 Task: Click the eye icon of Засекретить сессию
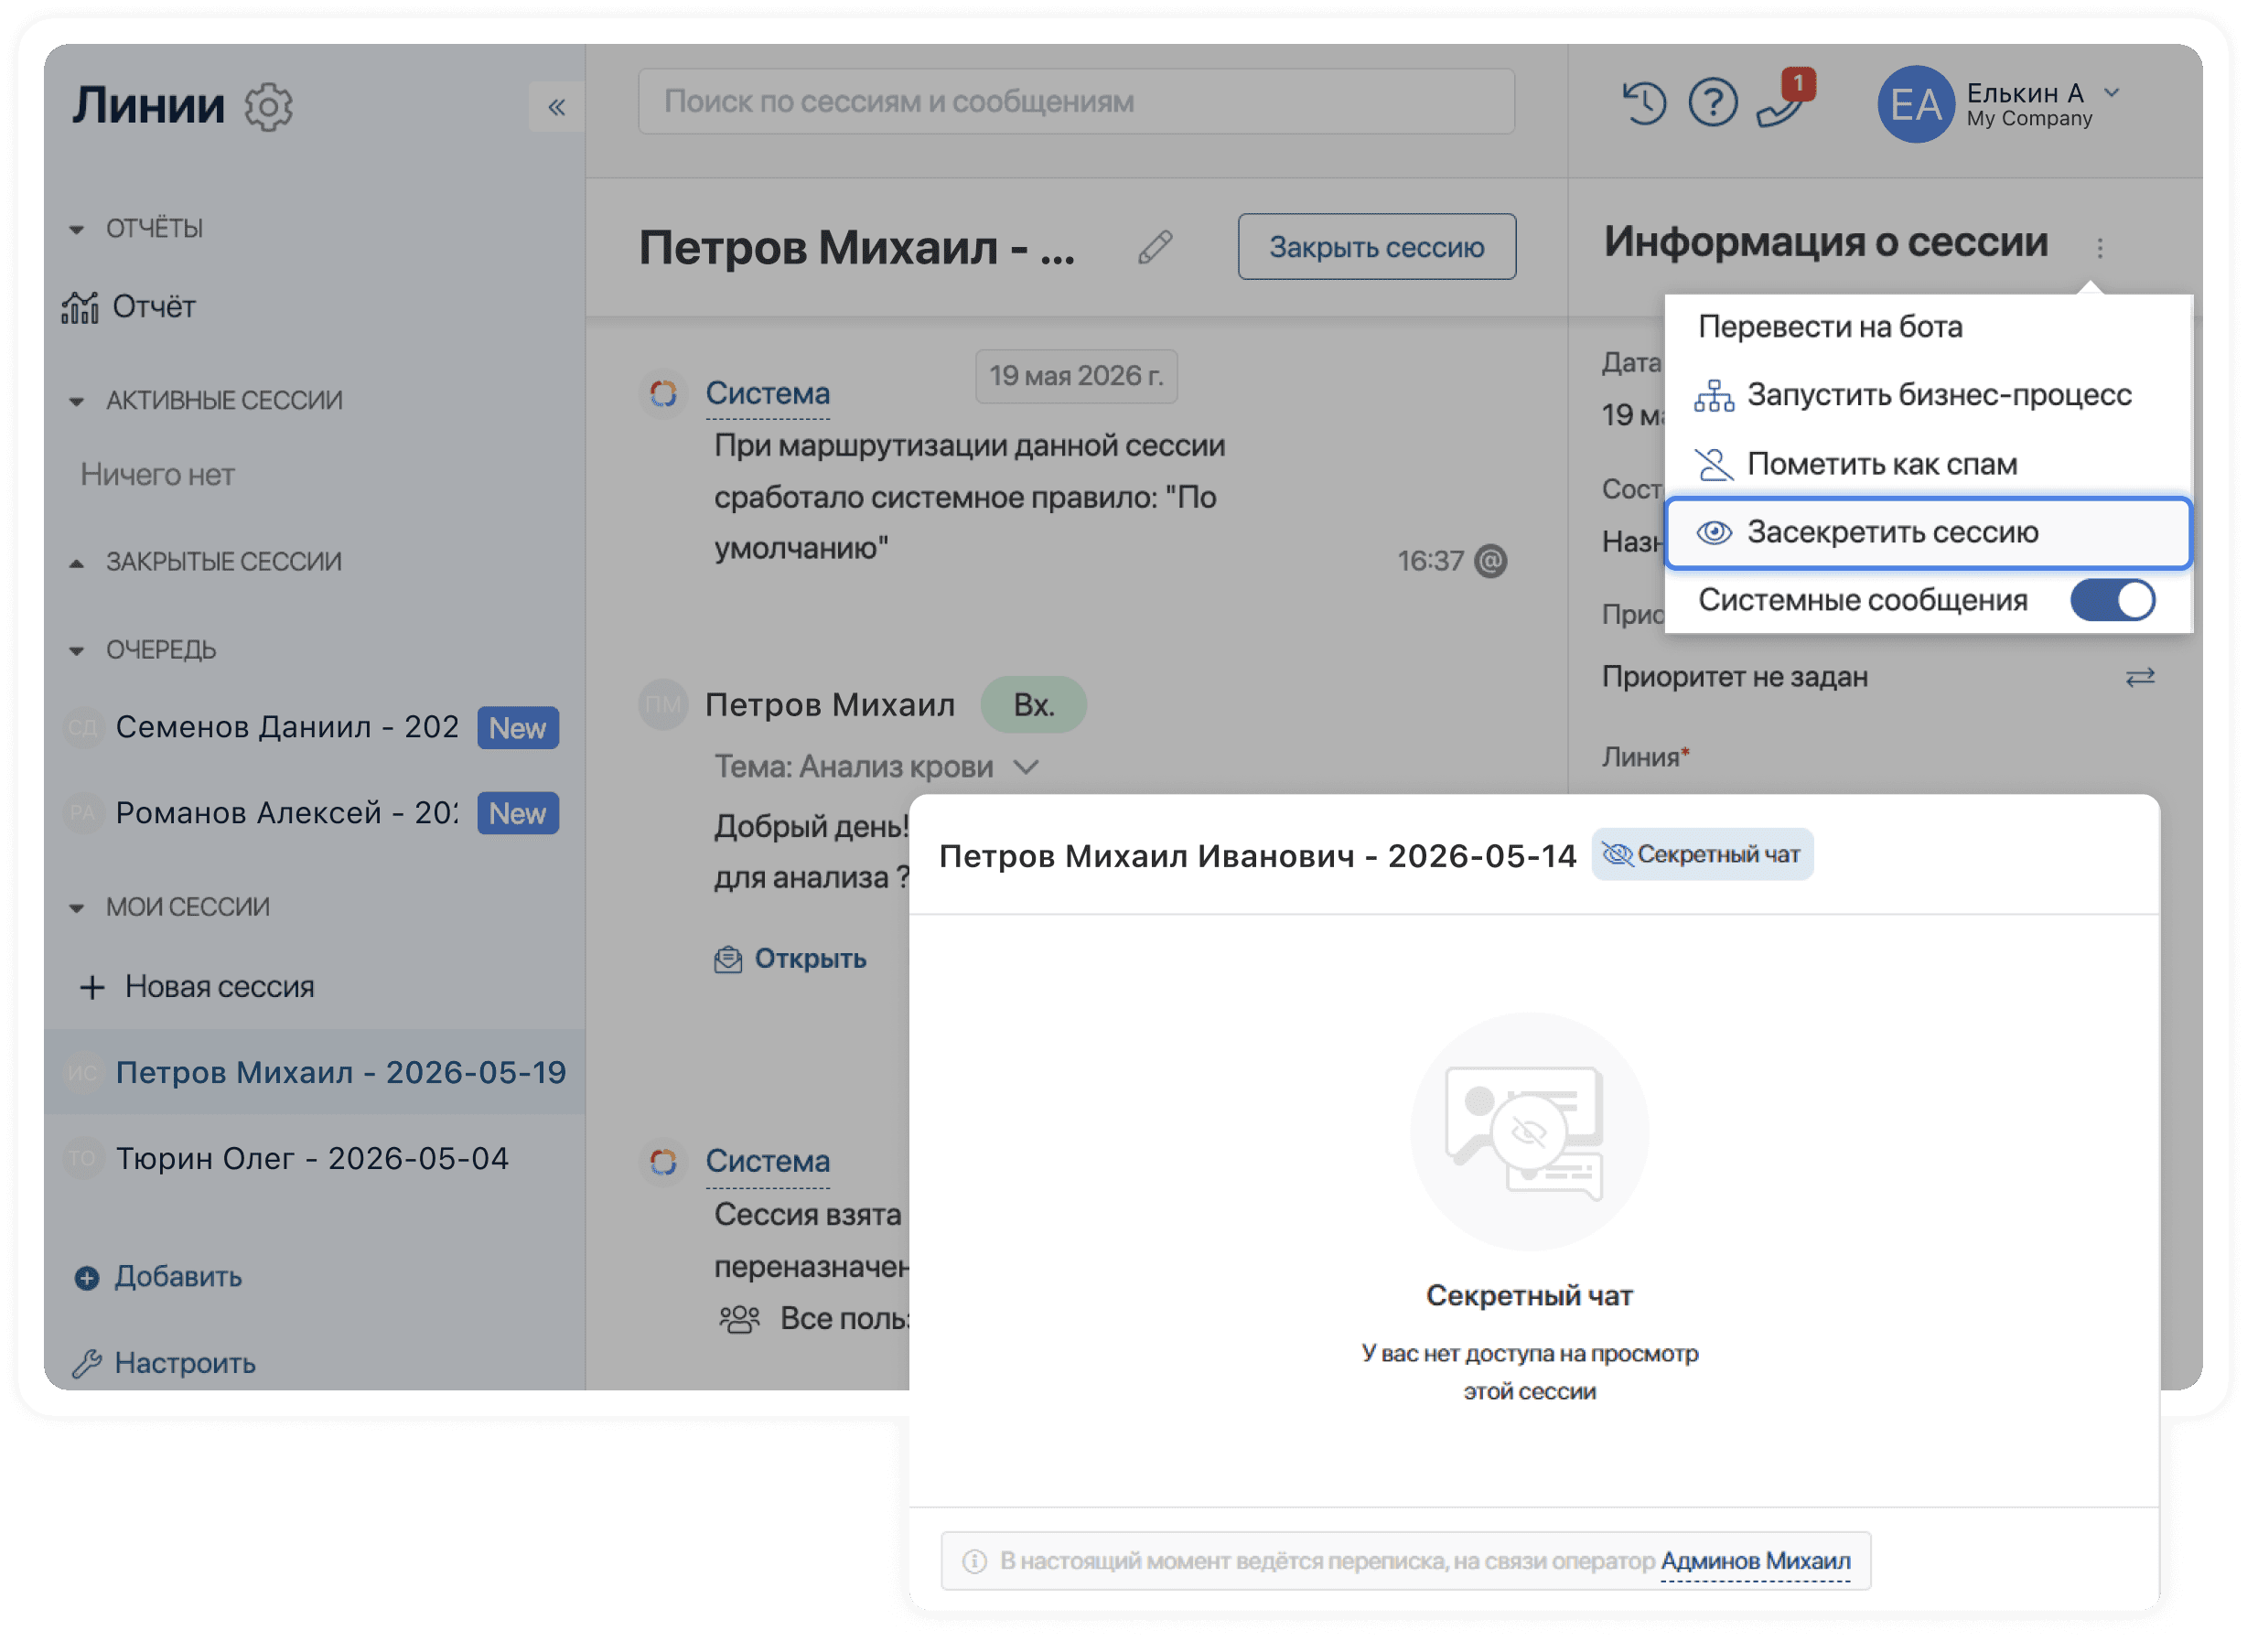tap(1714, 533)
